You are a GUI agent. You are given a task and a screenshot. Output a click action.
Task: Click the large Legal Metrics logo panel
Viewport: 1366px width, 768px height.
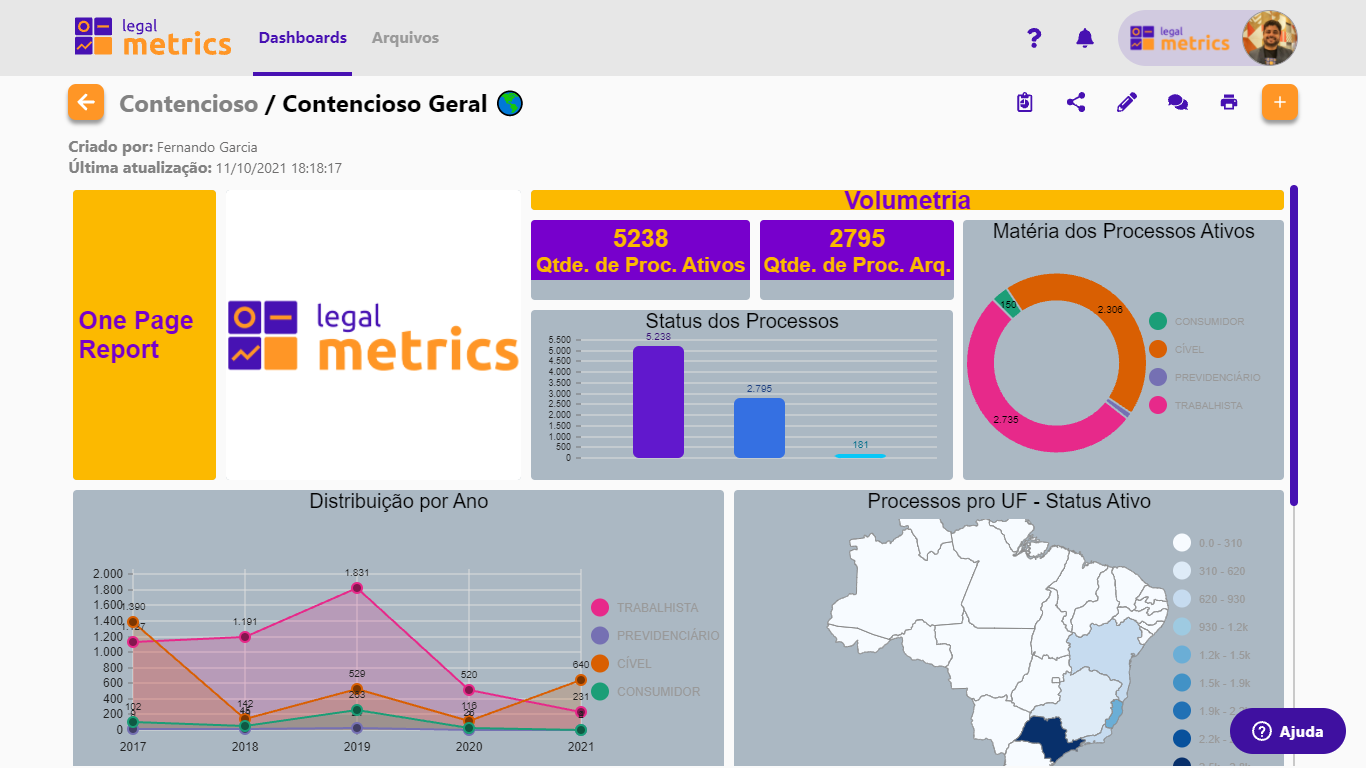point(374,335)
